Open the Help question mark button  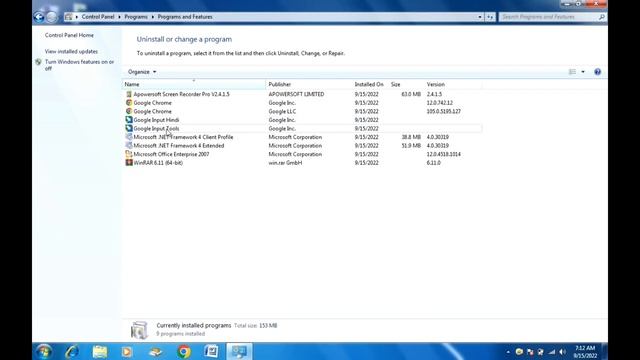[x=597, y=72]
